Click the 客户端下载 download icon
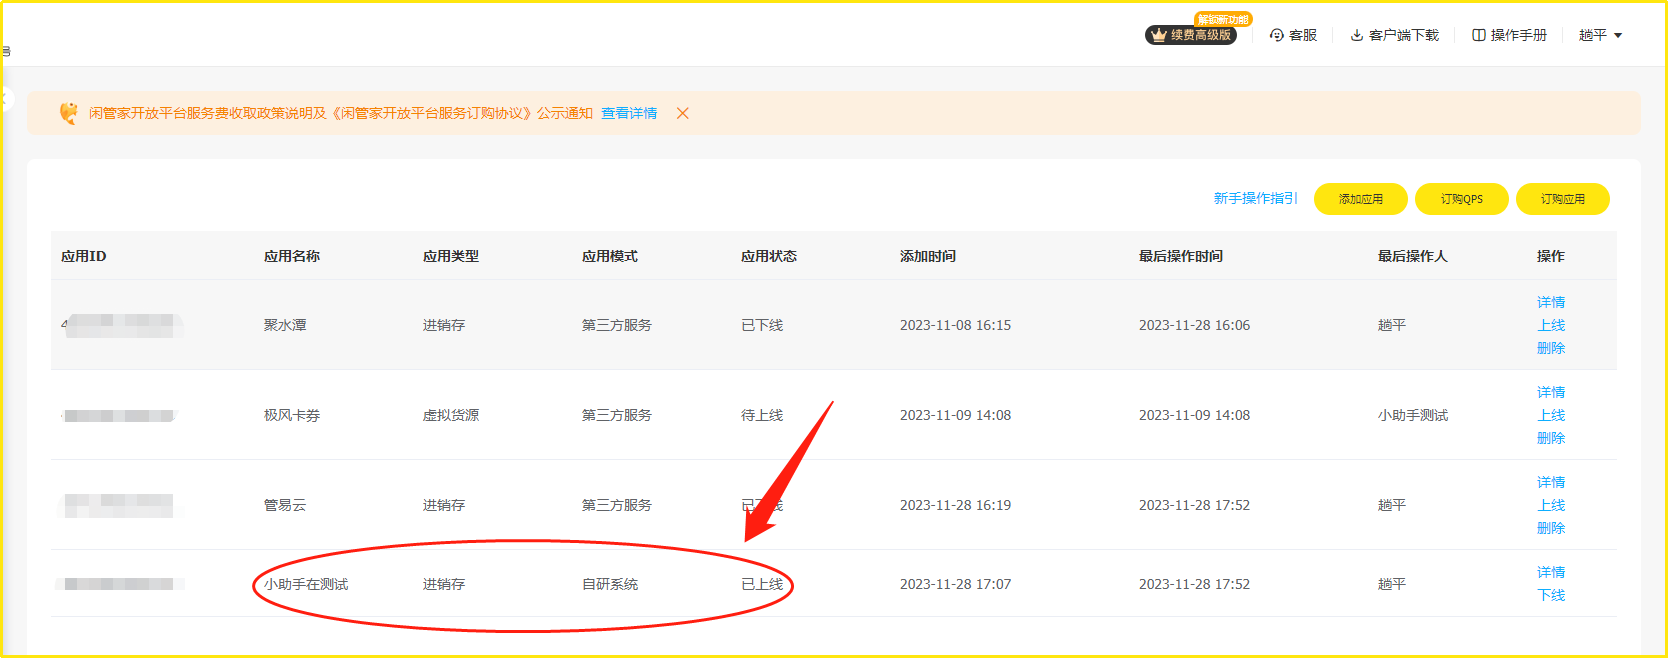Viewport: 1669px width, 660px height. [1356, 35]
